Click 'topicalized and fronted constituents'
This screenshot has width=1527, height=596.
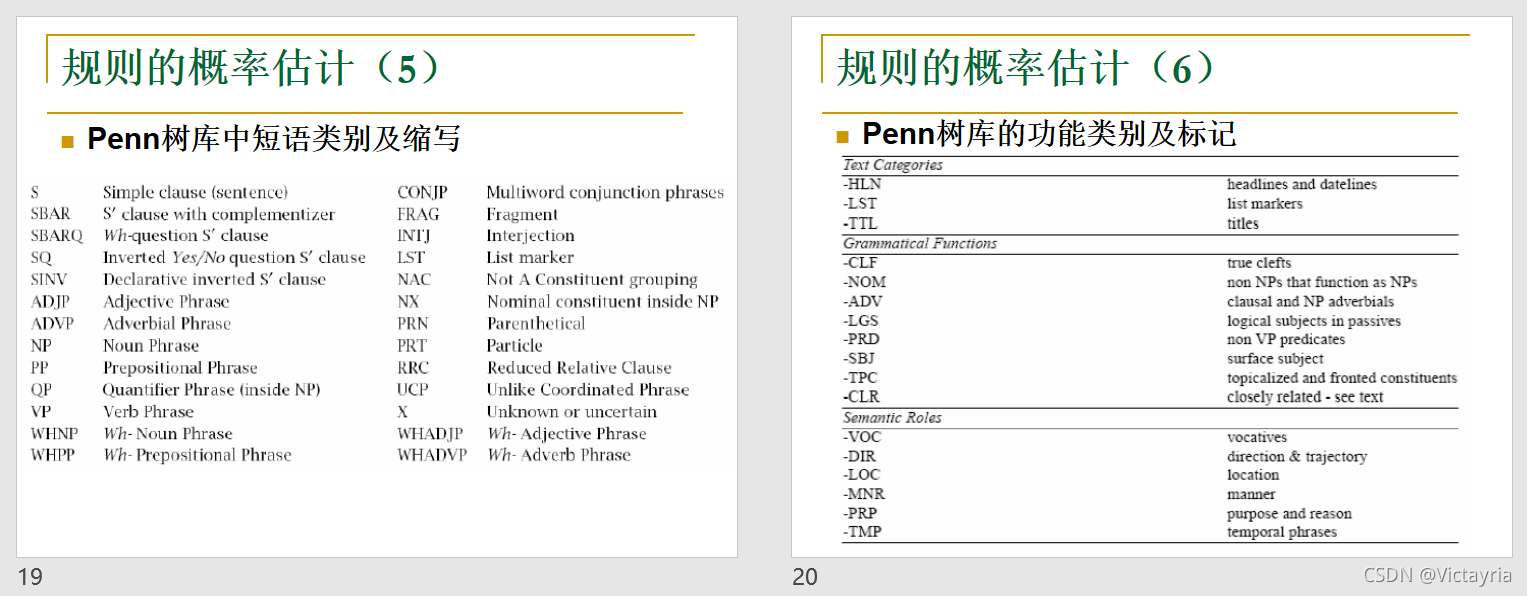pyautogui.click(x=1342, y=378)
